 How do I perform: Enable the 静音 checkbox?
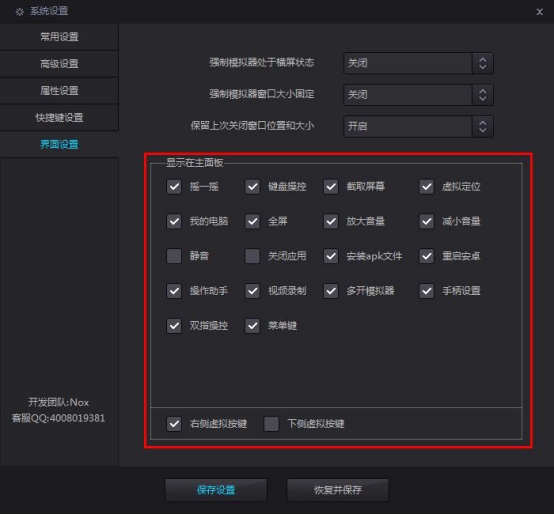pos(174,256)
